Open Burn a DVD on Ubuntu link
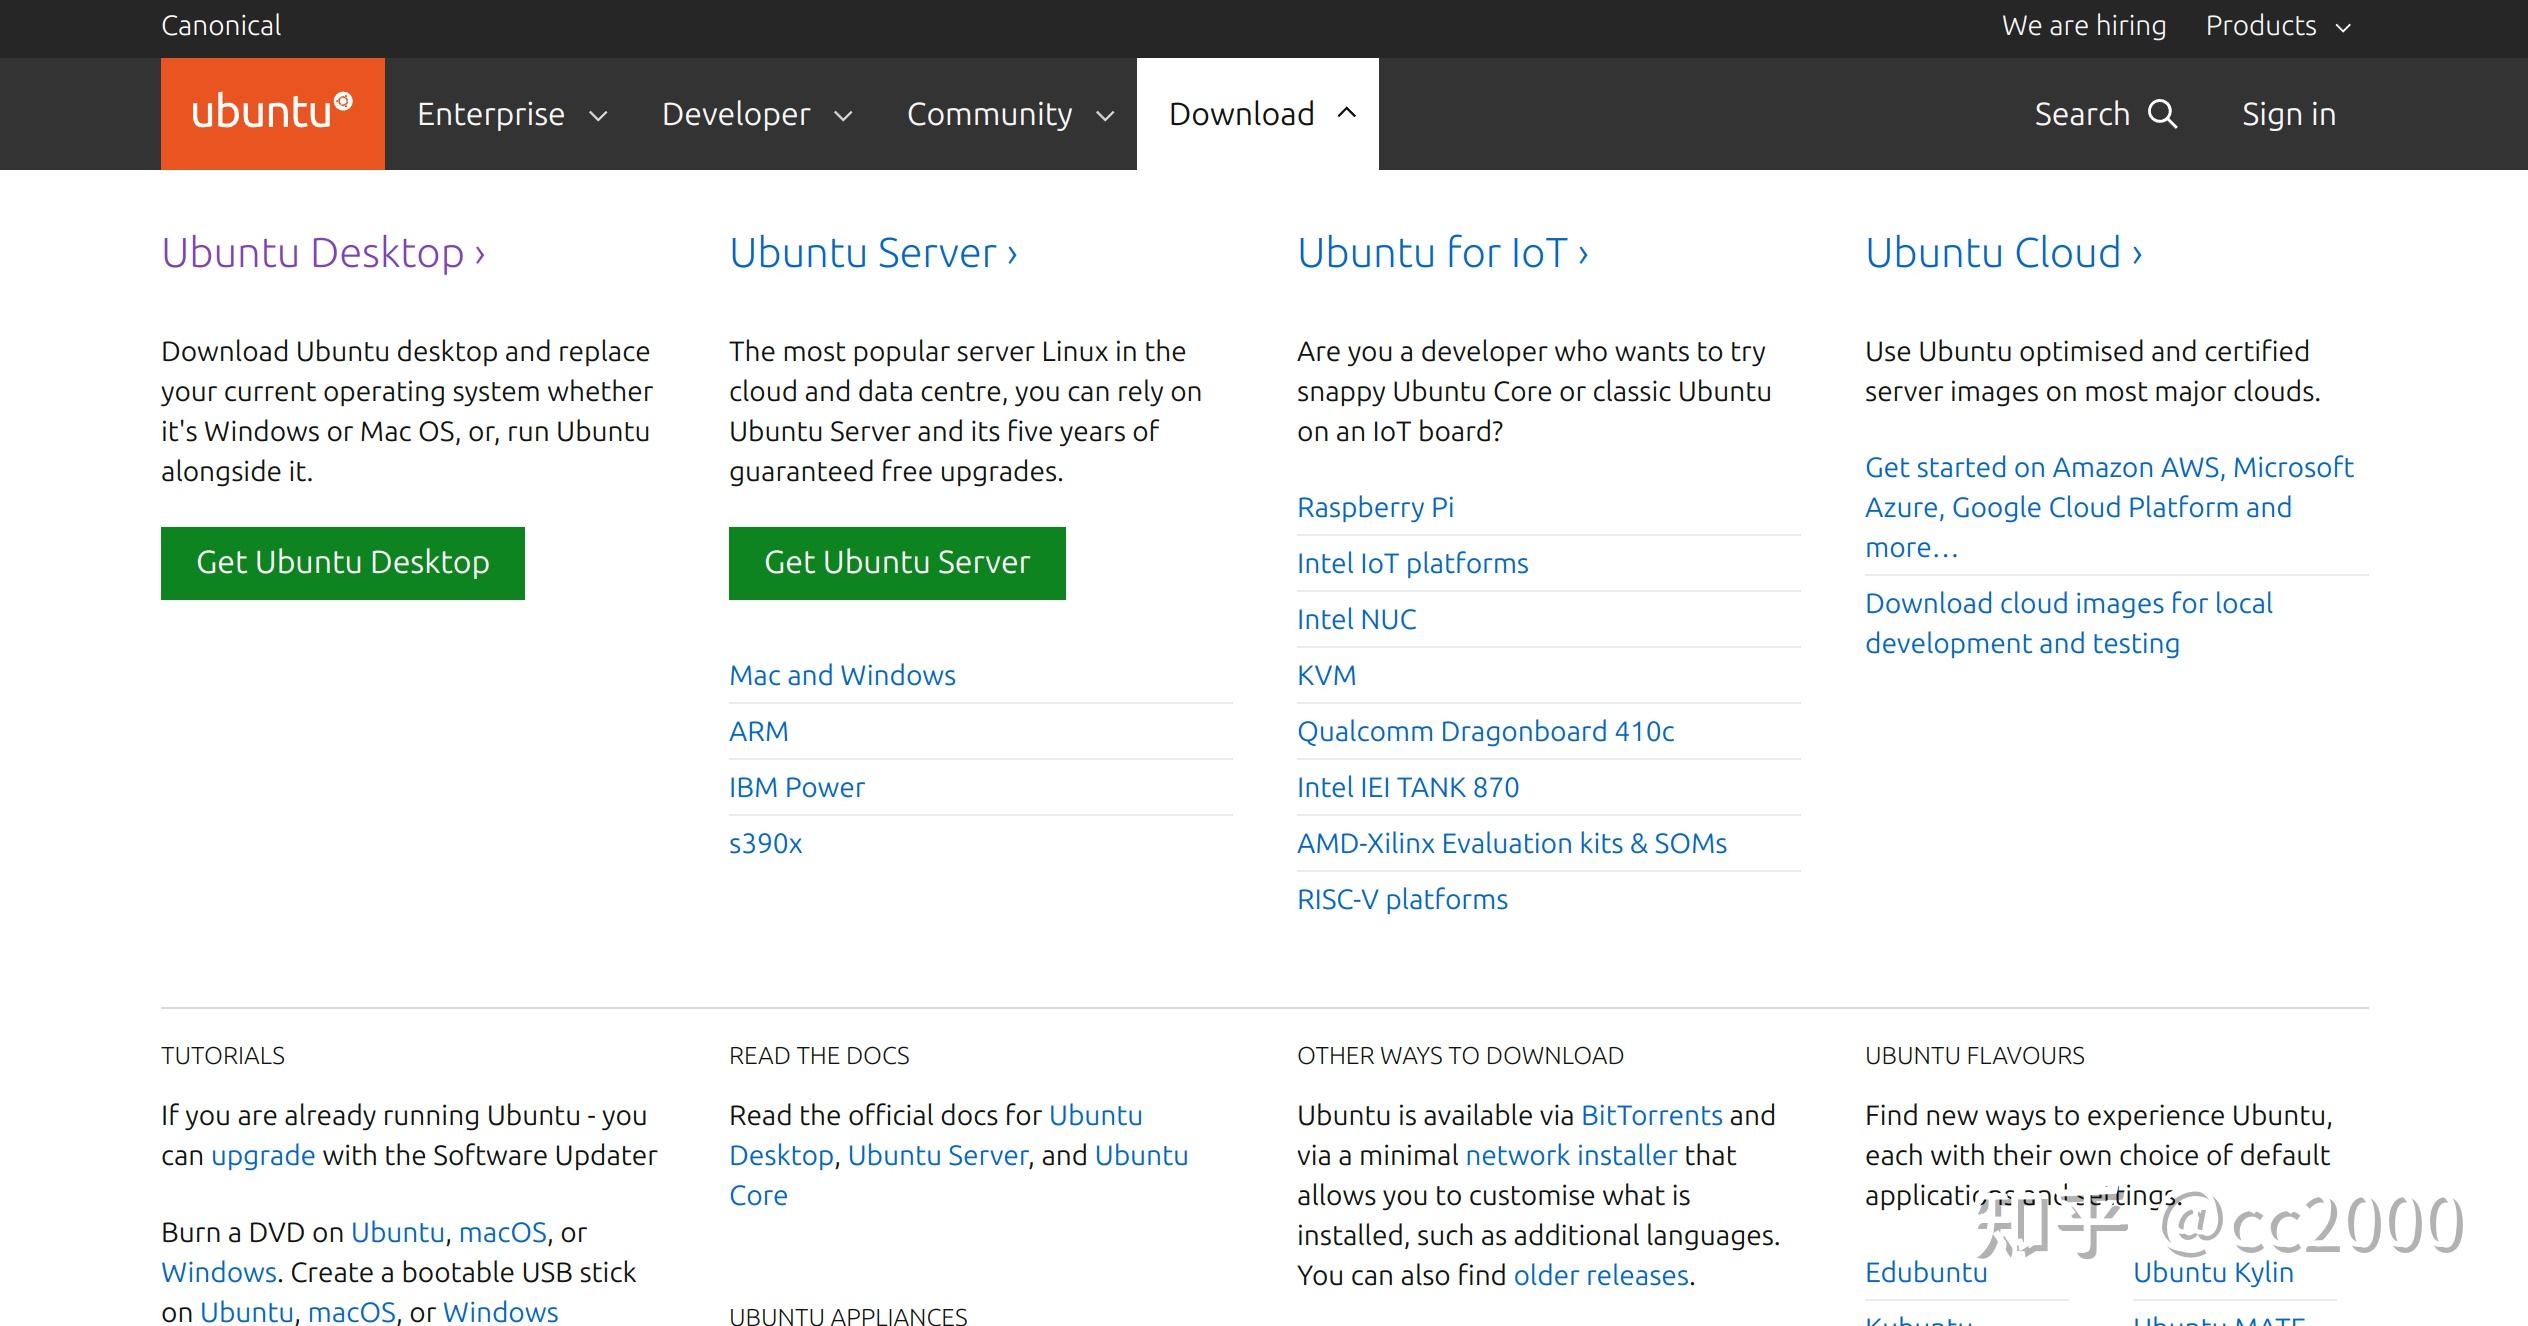2528x1326 pixels. pyautogui.click(x=398, y=1233)
